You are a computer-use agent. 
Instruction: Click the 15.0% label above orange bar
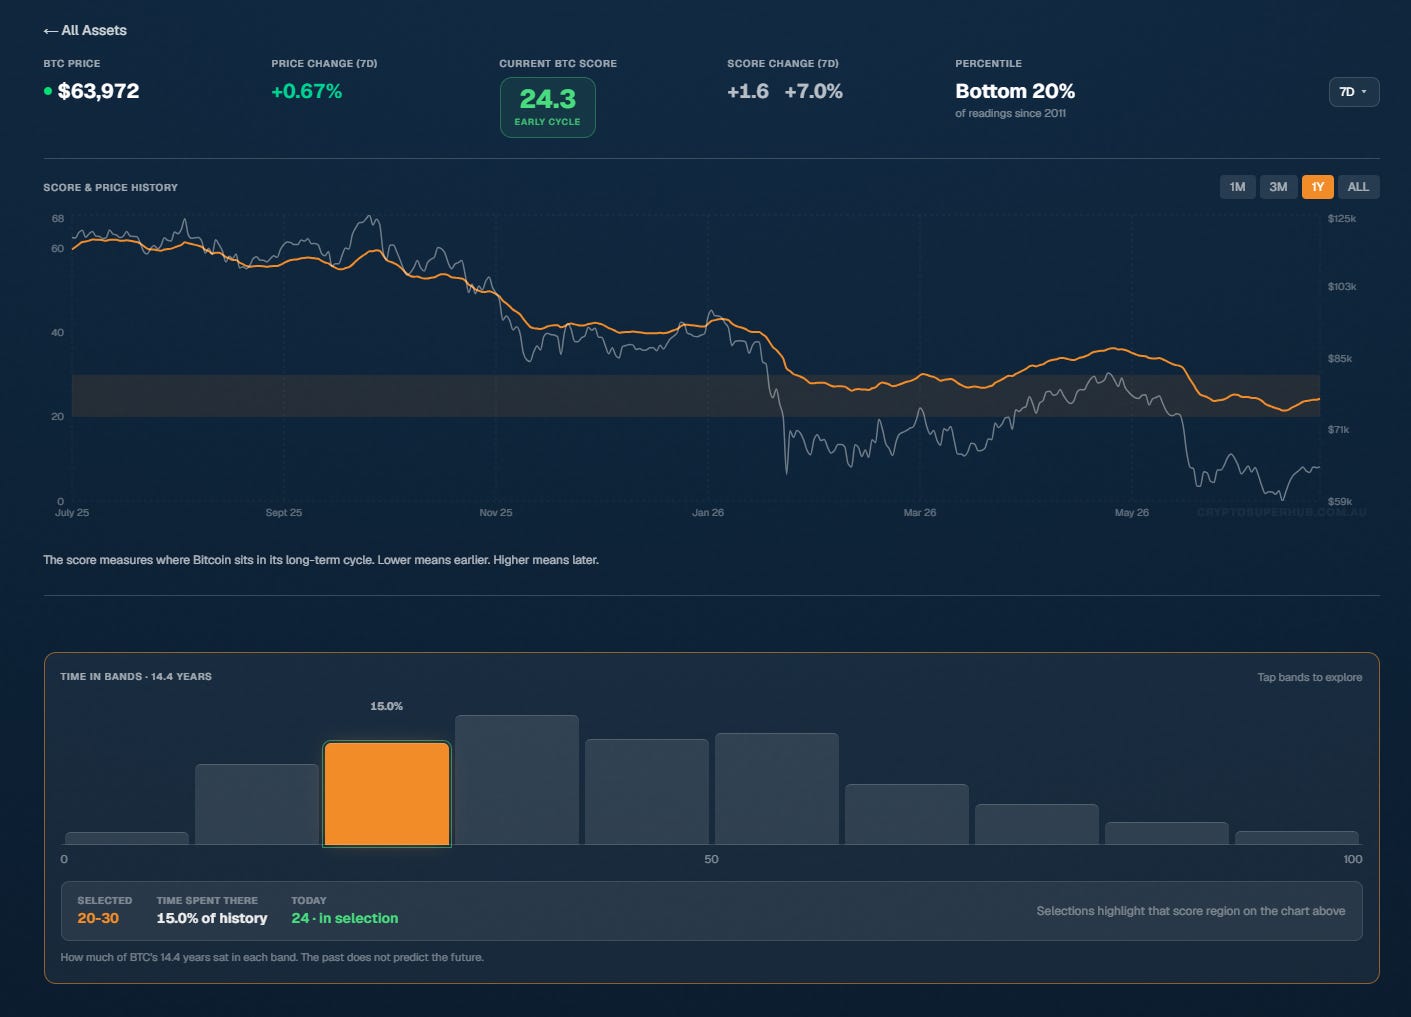pyautogui.click(x=387, y=706)
